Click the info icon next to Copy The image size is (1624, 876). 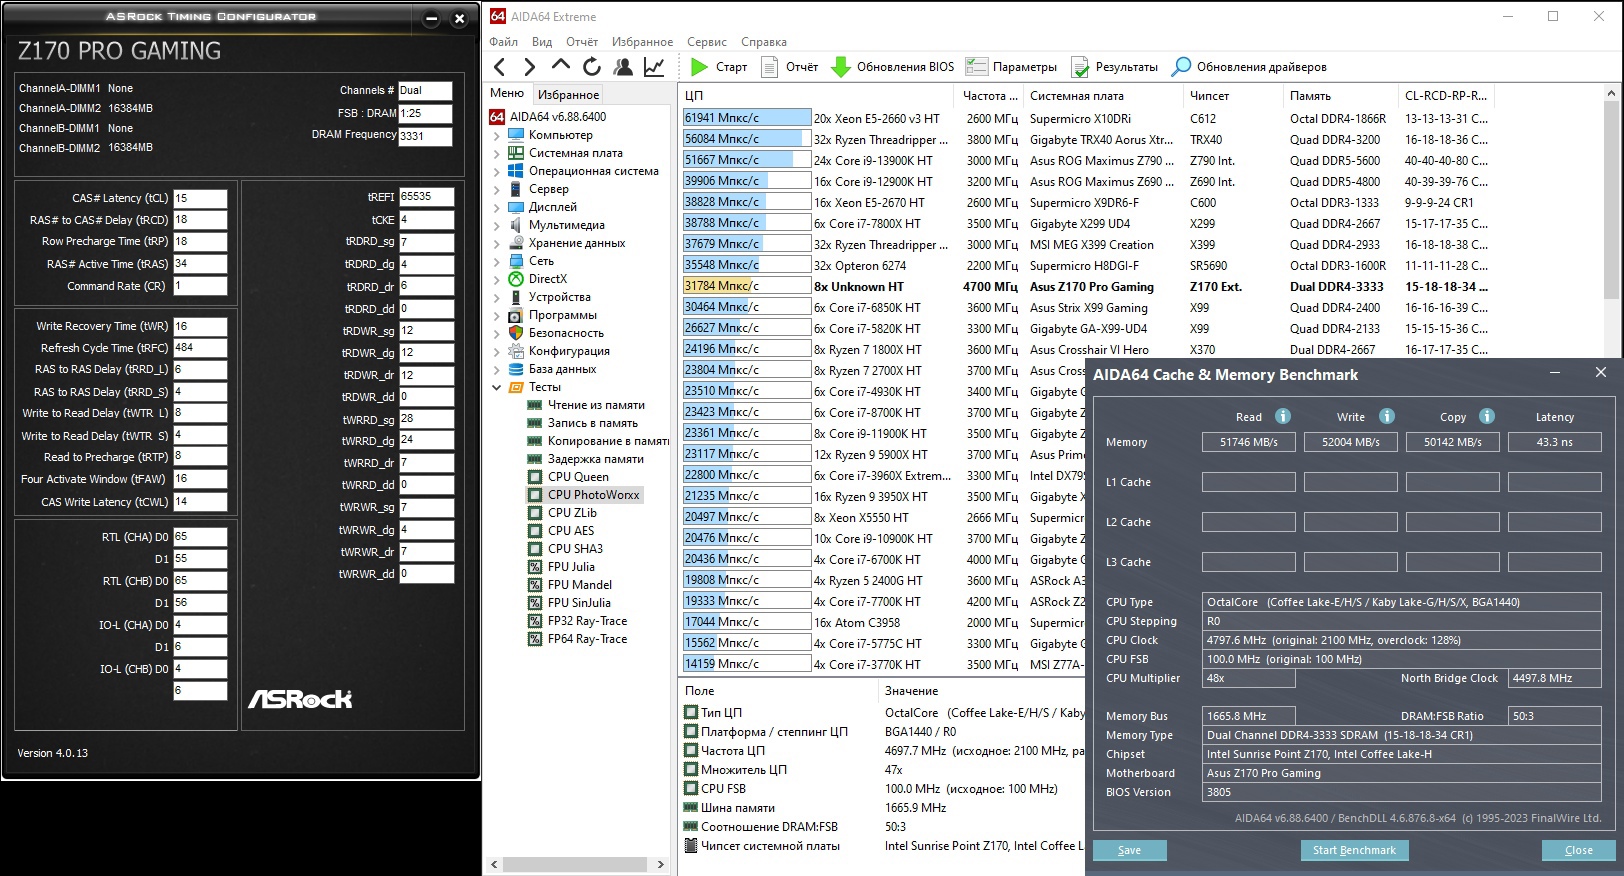[1487, 416]
